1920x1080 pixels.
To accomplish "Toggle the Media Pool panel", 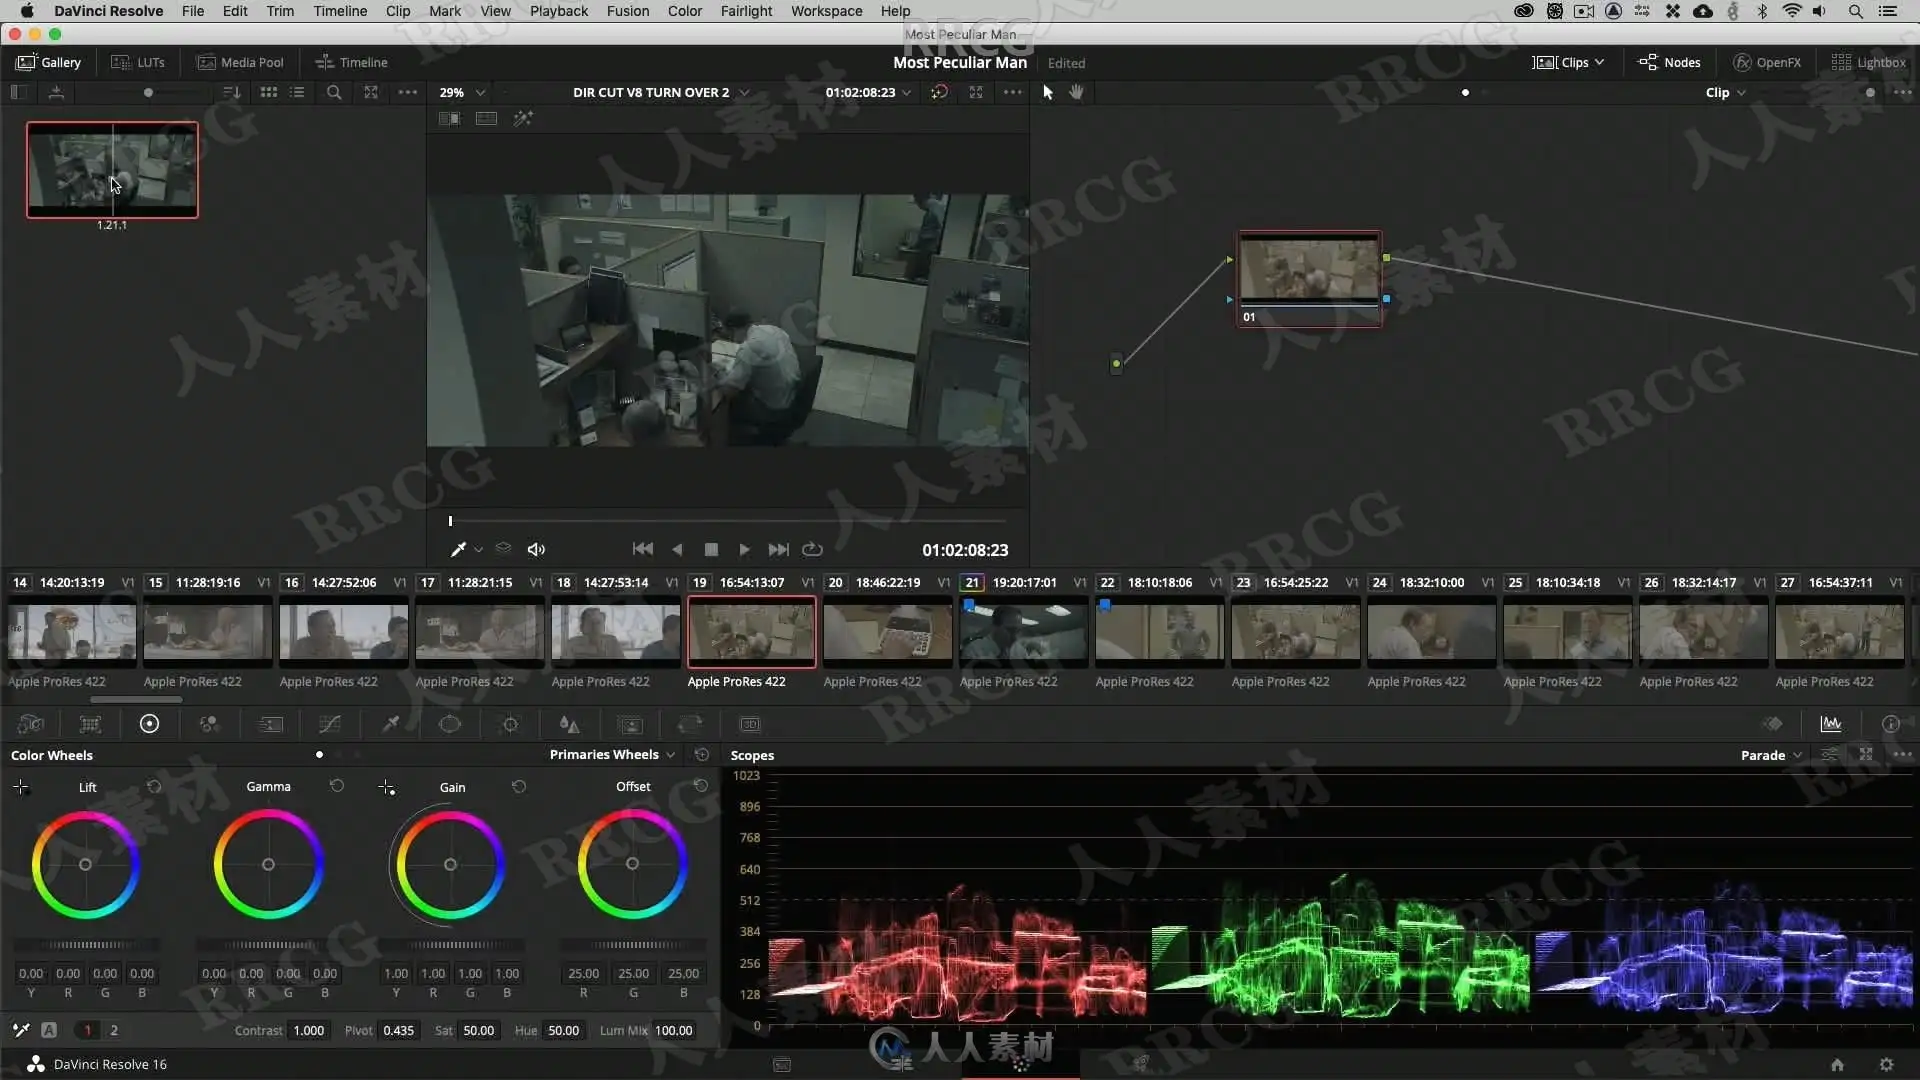I will point(240,62).
